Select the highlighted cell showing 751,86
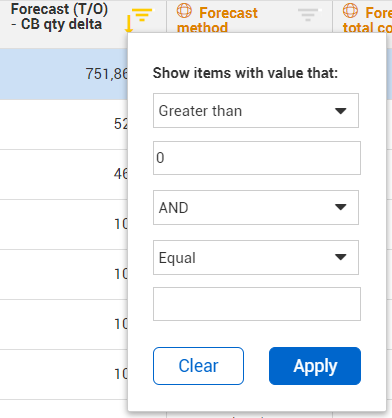 point(64,74)
